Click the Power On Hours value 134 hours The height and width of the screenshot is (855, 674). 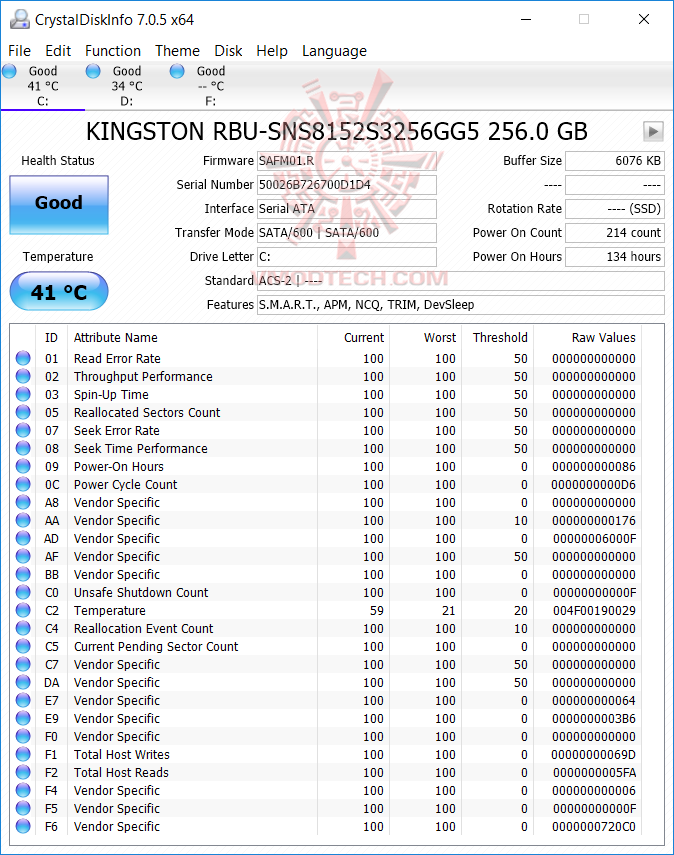[x=615, y=257]
